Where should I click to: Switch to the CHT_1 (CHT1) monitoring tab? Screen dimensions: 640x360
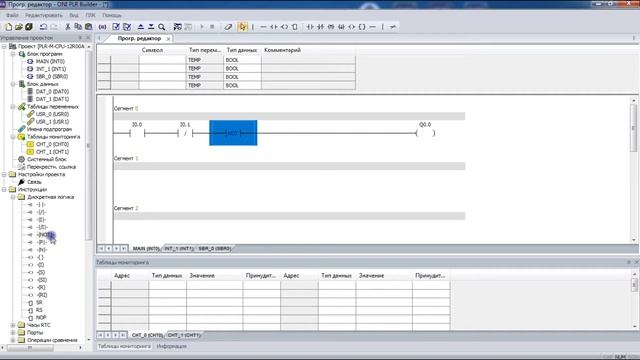(184, 335)
